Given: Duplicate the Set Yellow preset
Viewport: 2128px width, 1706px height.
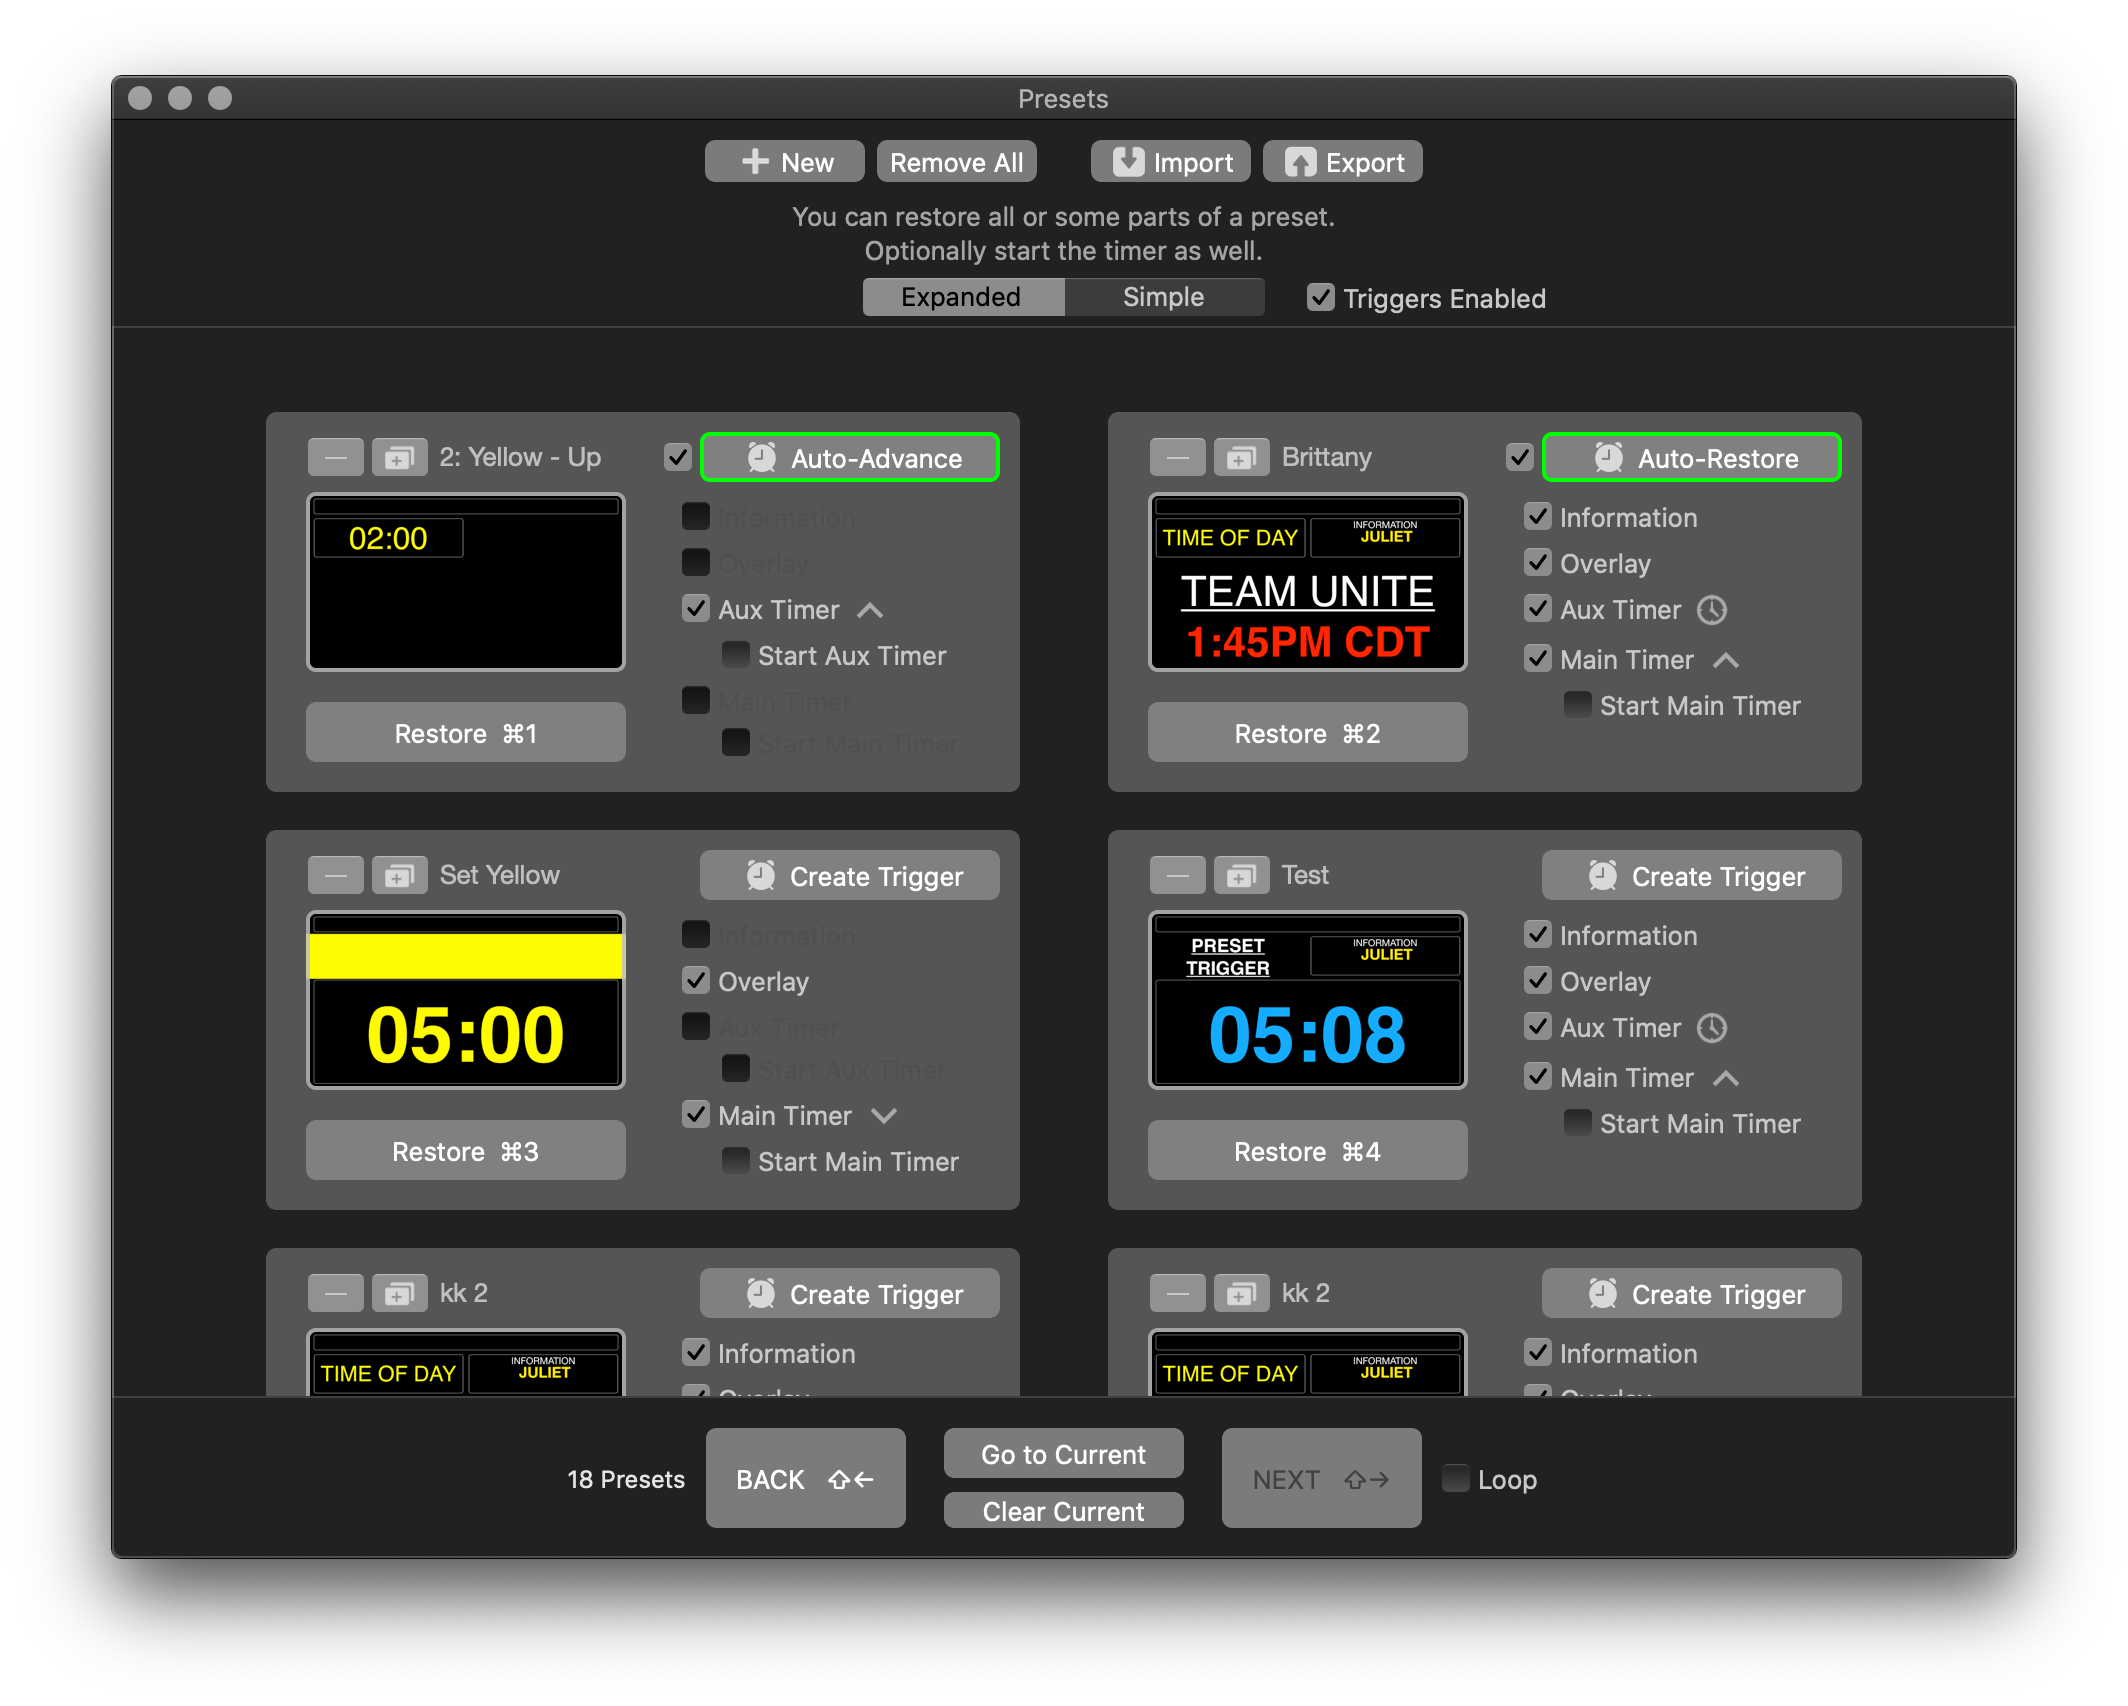Looking at the screenshot, I should 399,876.
